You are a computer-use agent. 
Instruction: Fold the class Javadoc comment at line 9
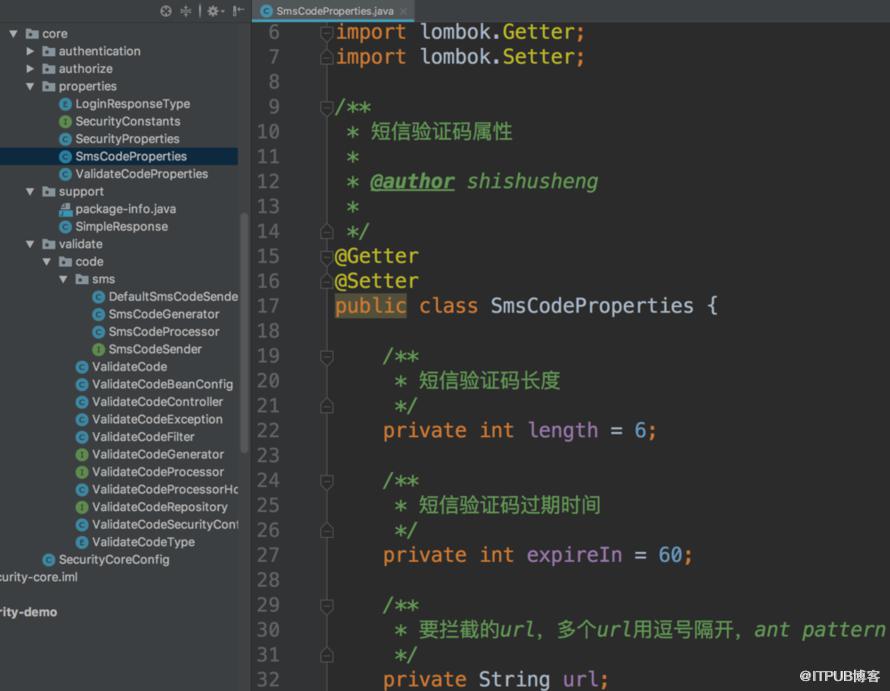326,108
